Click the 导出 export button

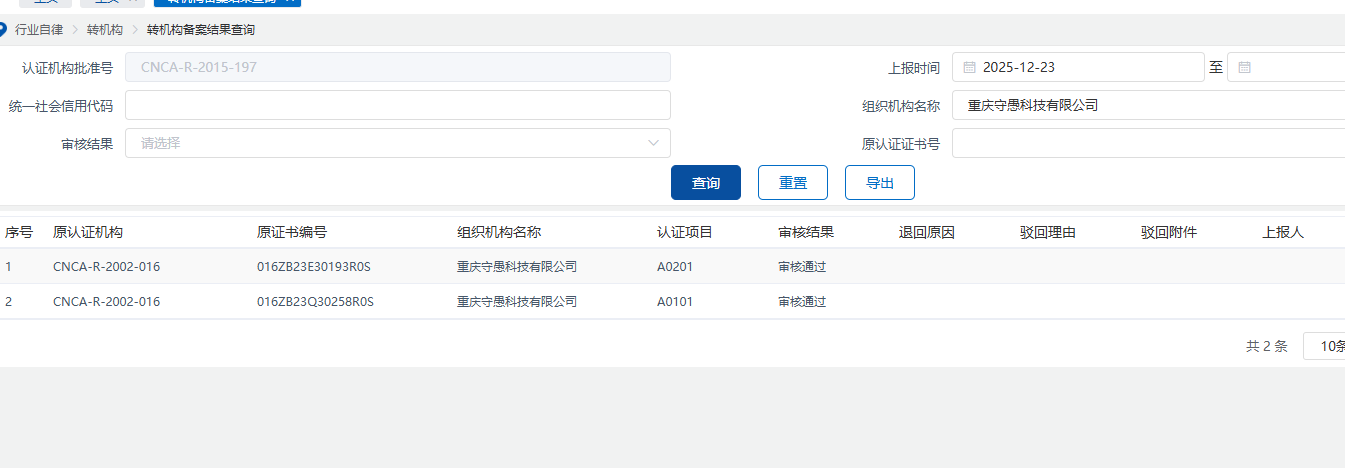coord(880,183)
